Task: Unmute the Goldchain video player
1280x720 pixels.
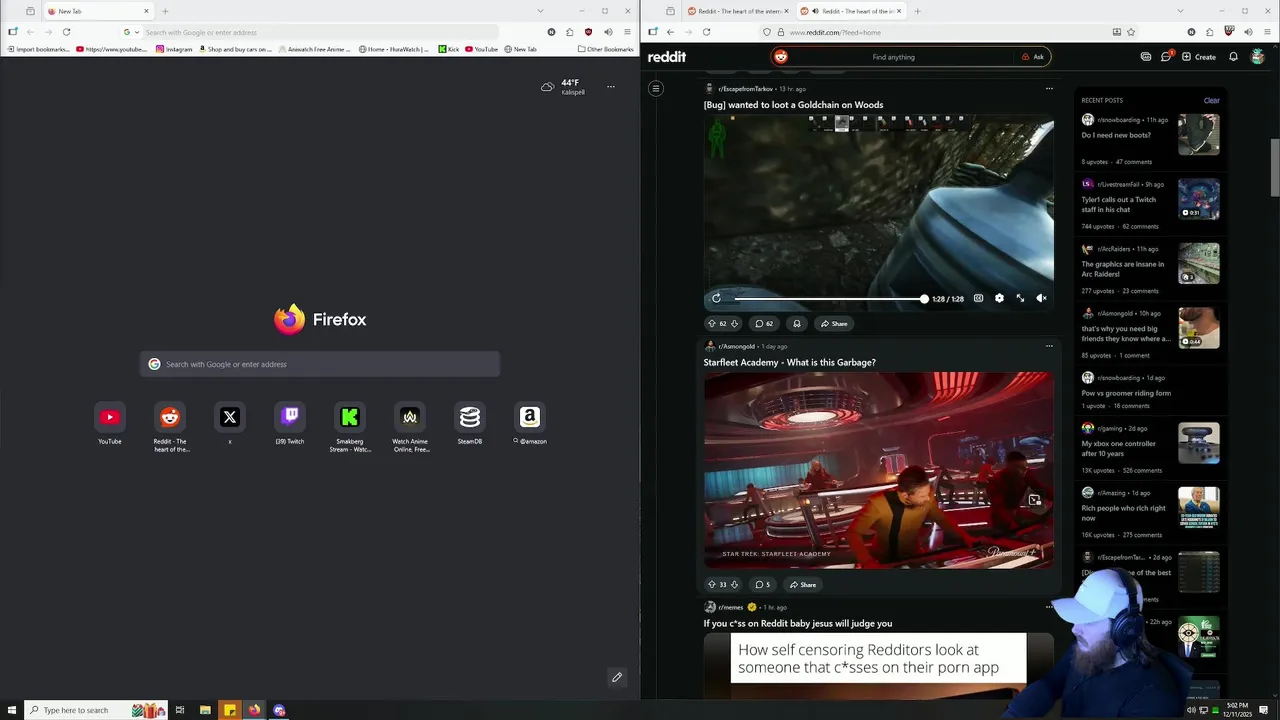Action: click(1041, 298)
